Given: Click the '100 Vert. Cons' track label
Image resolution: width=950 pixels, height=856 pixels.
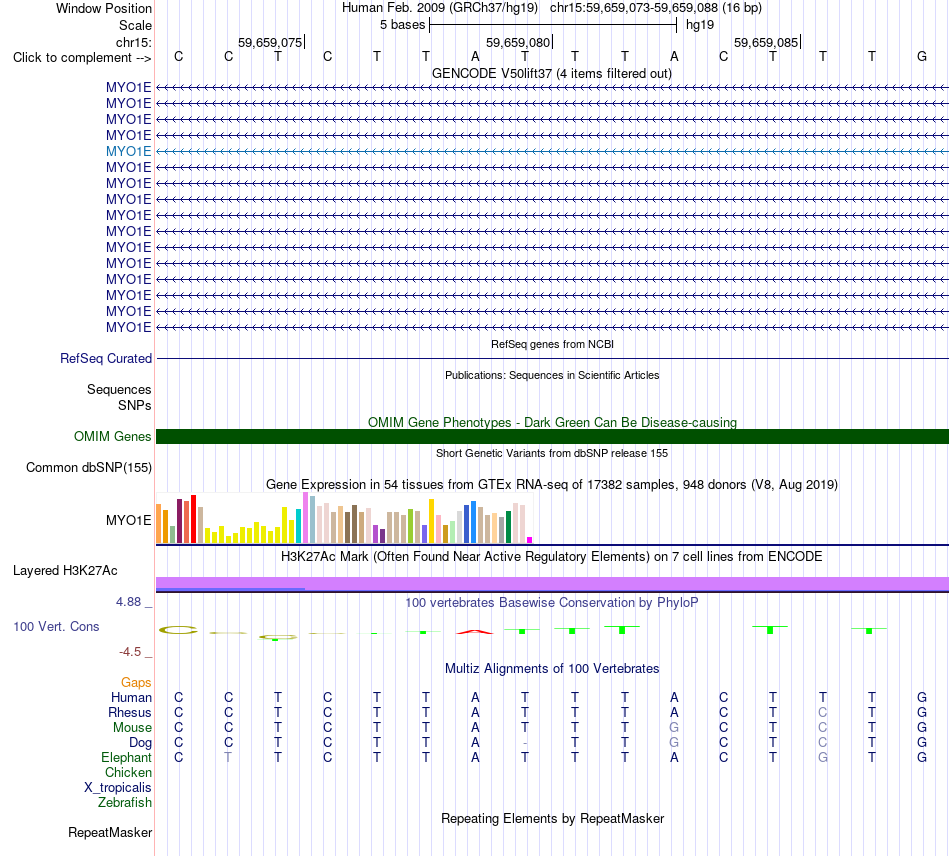Looking at the screenshot, I should coord(56,627).
